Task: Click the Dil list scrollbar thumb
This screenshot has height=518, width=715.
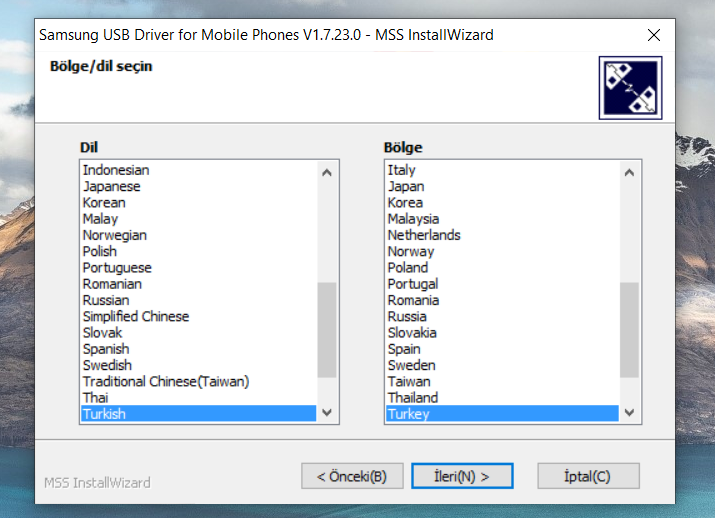Action: click(x=326, y=330)
